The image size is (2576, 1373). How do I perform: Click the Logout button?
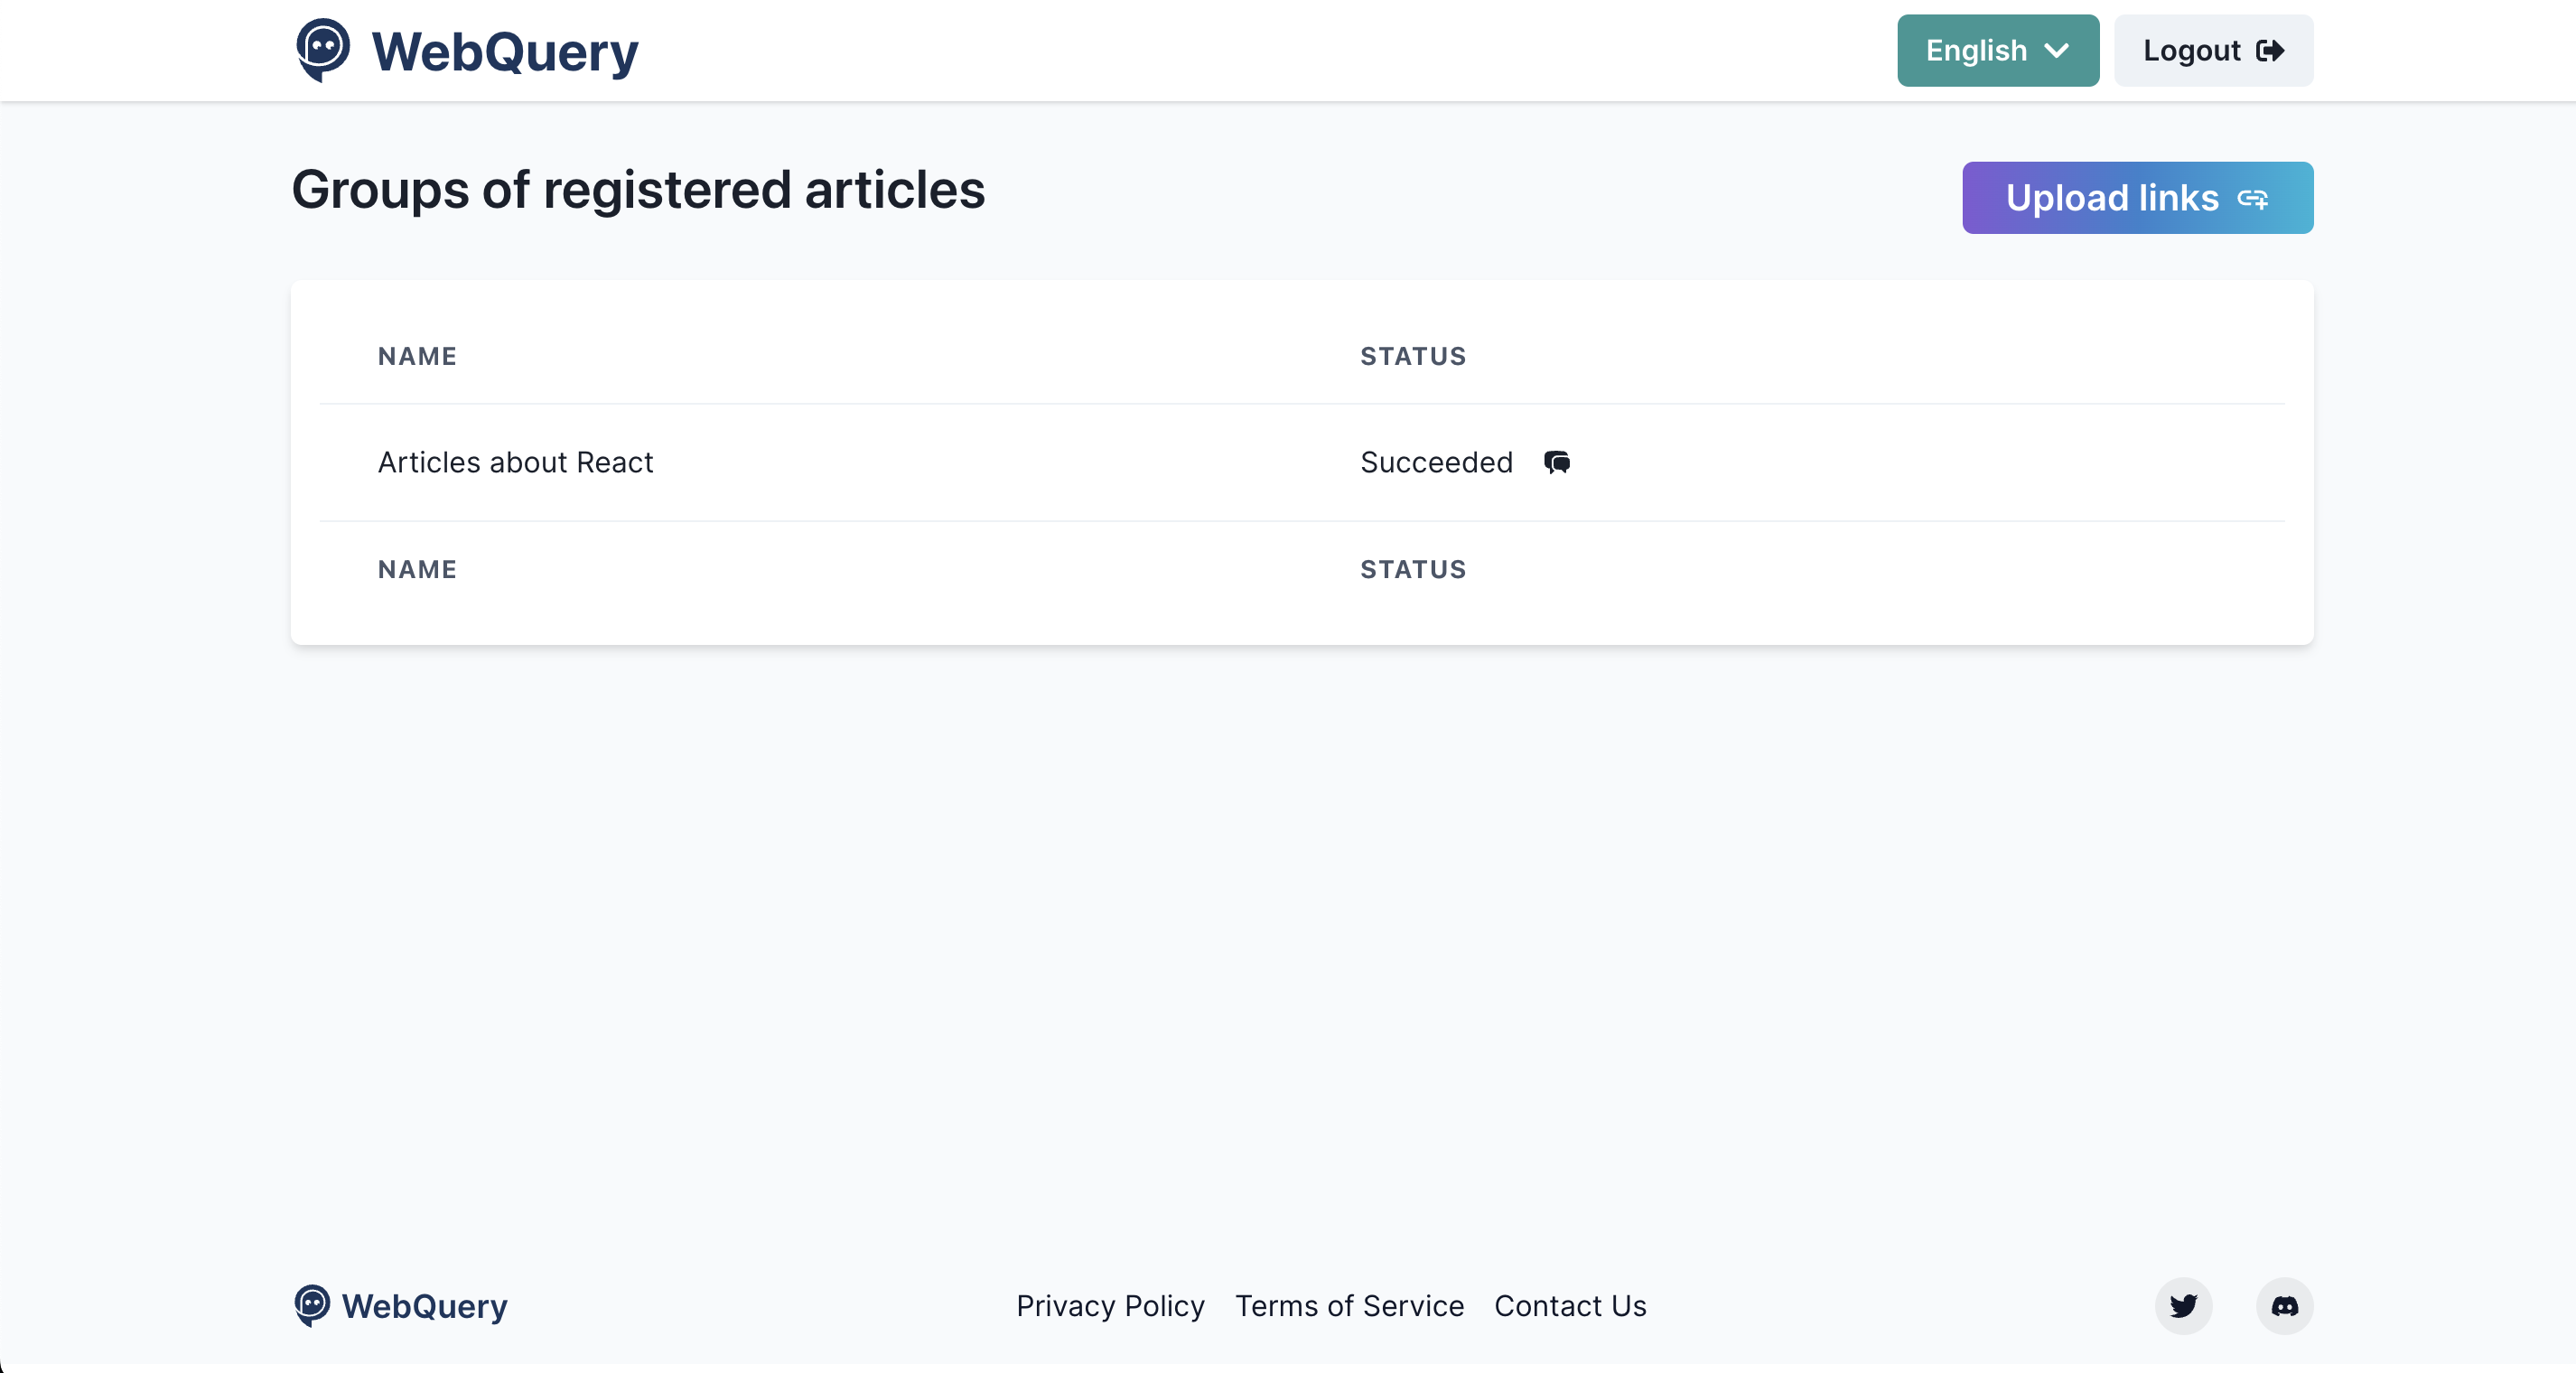(x=2213, y=50)
